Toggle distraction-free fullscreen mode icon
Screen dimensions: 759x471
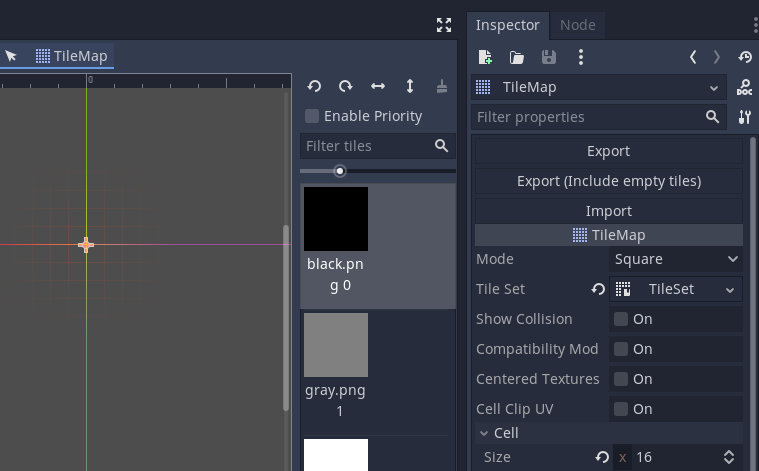[x=444, y=25]
